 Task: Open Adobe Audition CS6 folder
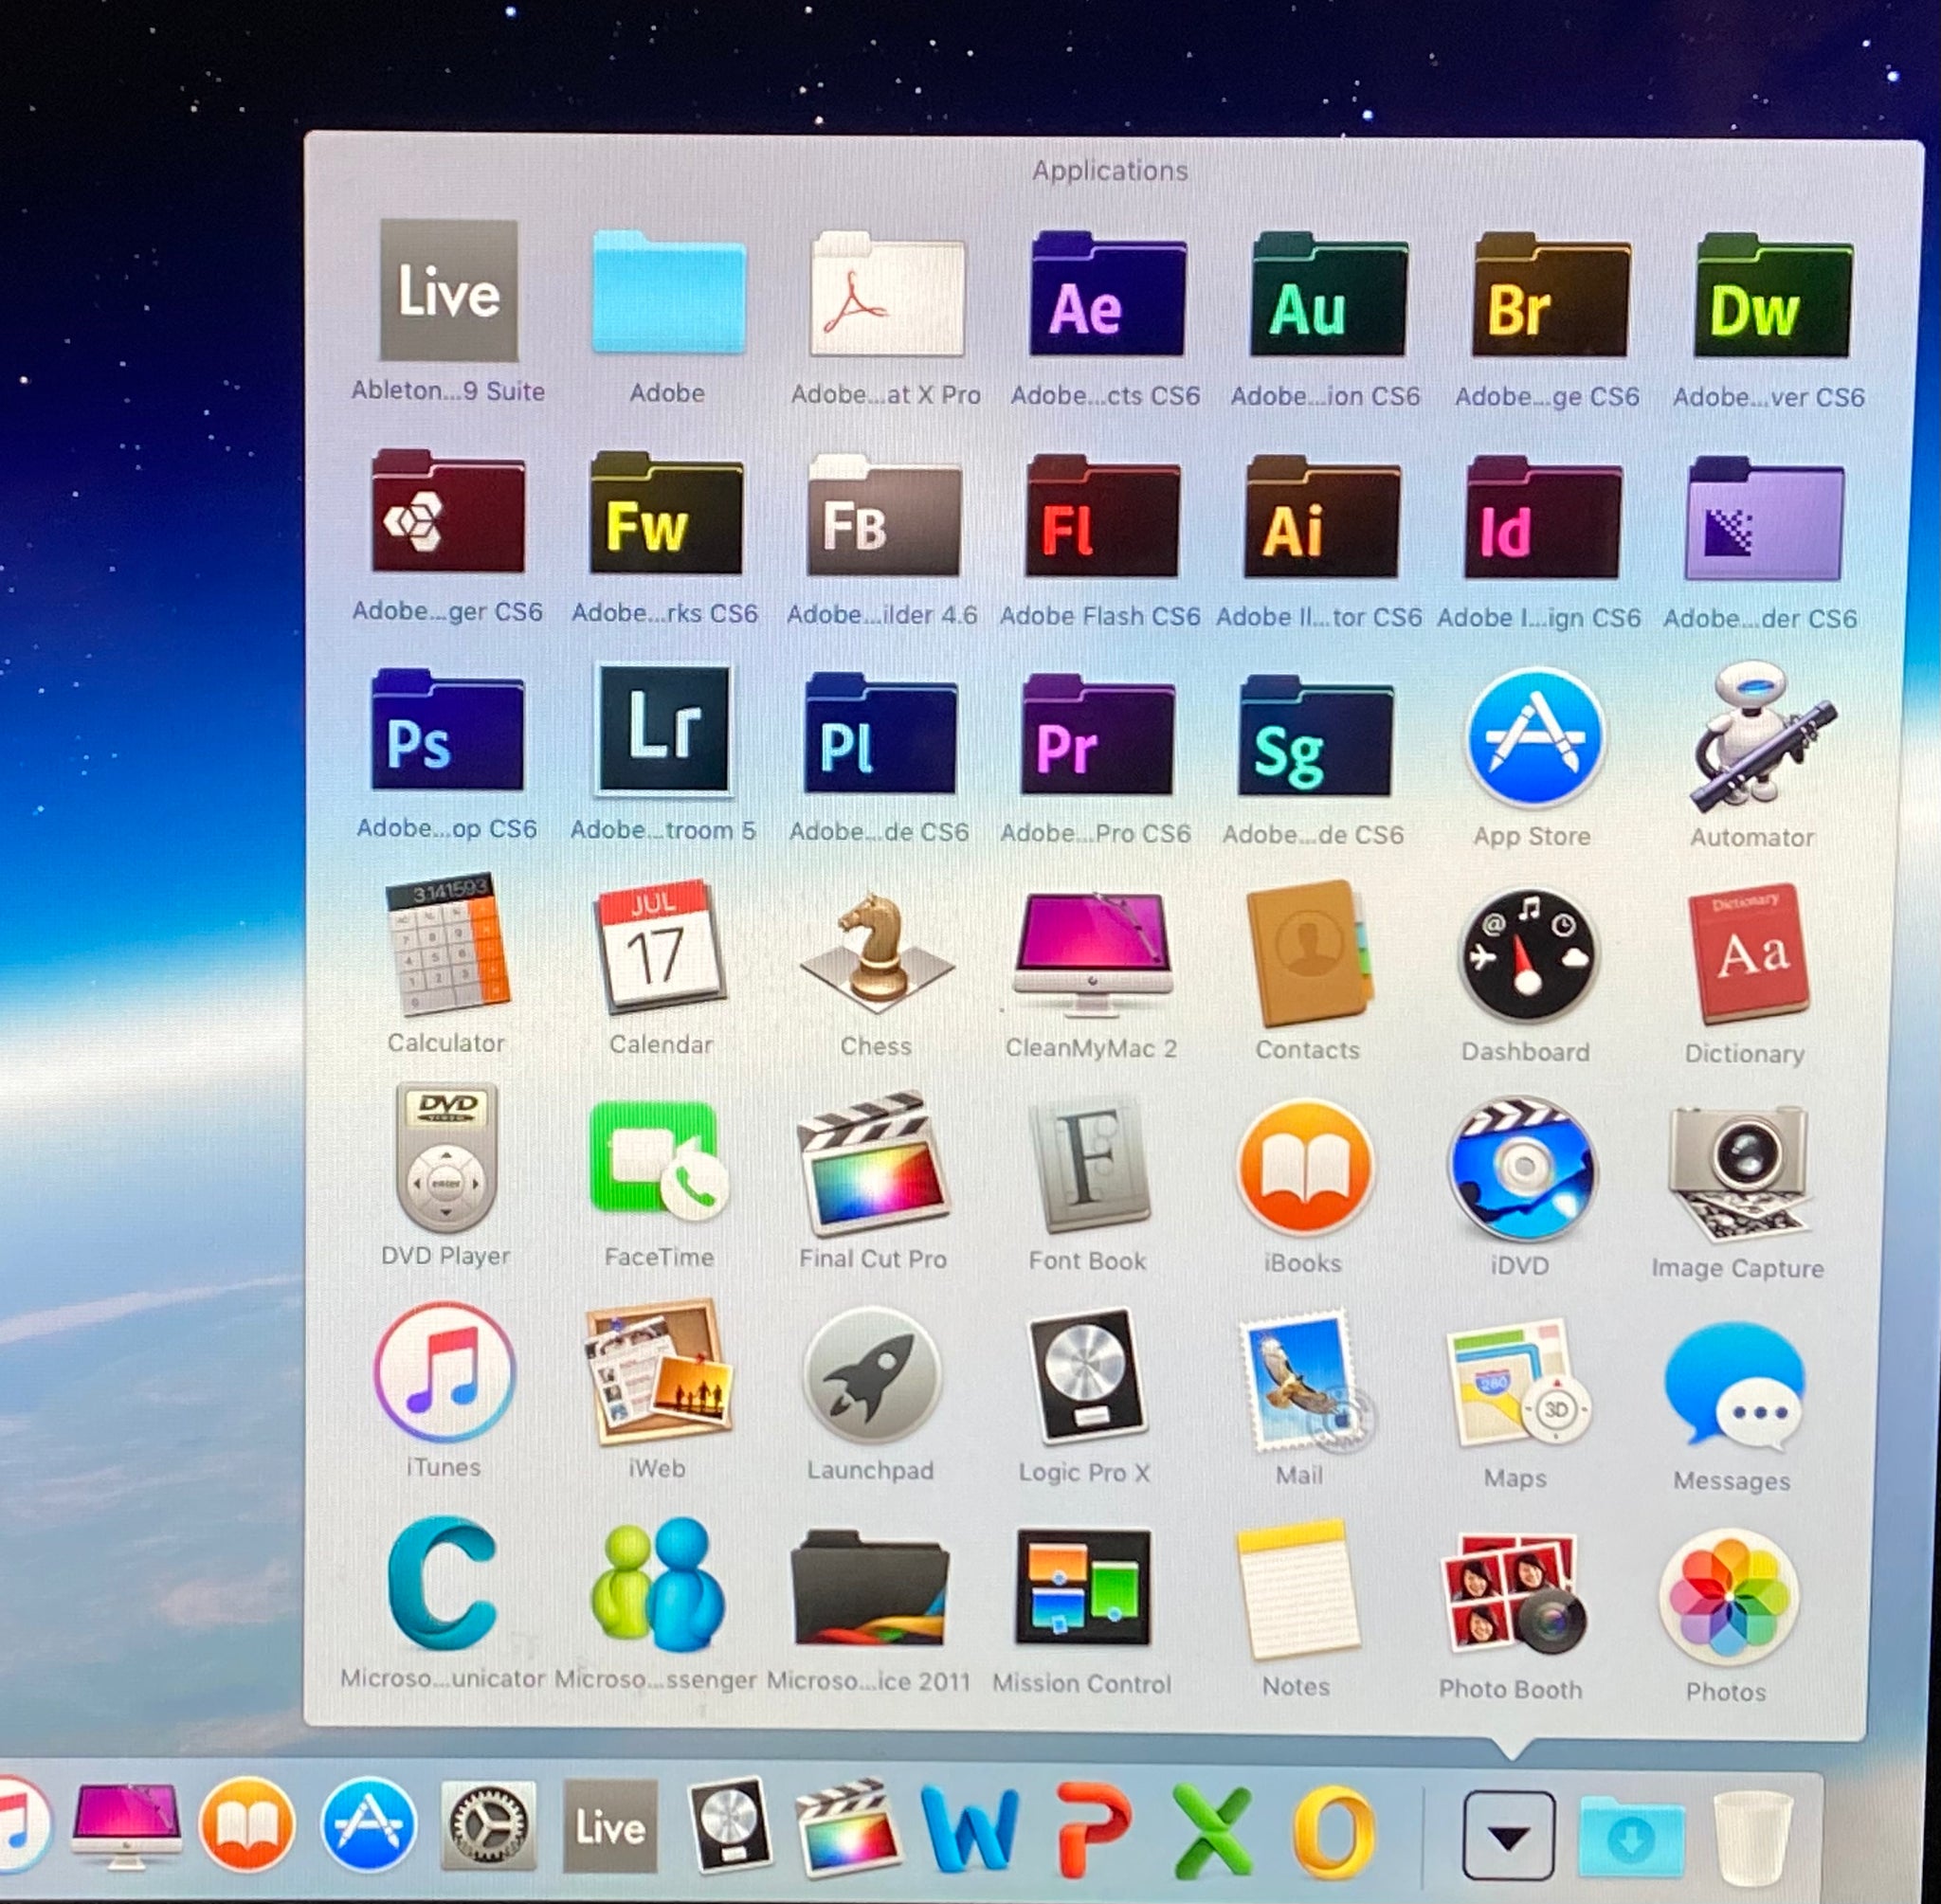(x=1328, y=294)
